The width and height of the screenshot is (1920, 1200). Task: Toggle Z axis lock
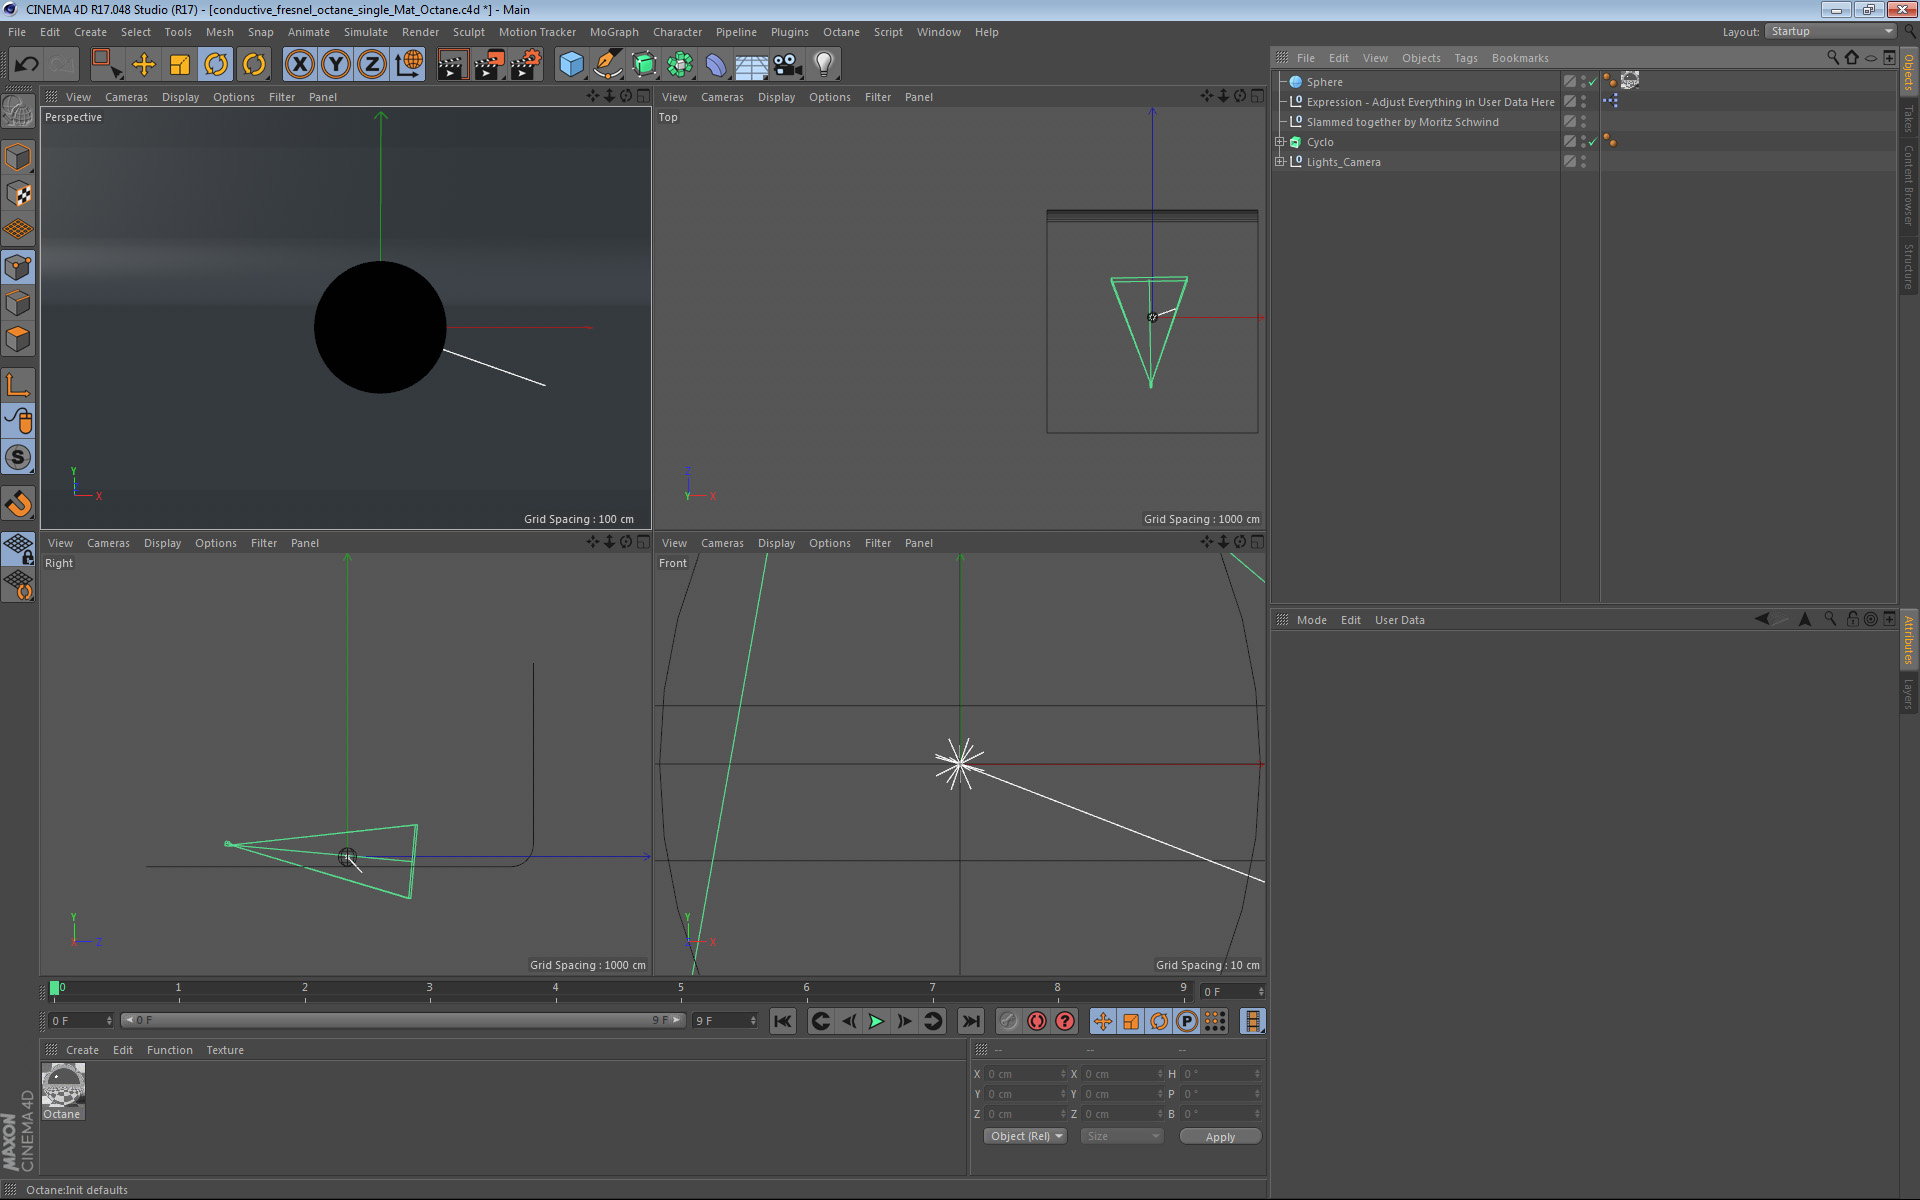click(x=371, y=65)
